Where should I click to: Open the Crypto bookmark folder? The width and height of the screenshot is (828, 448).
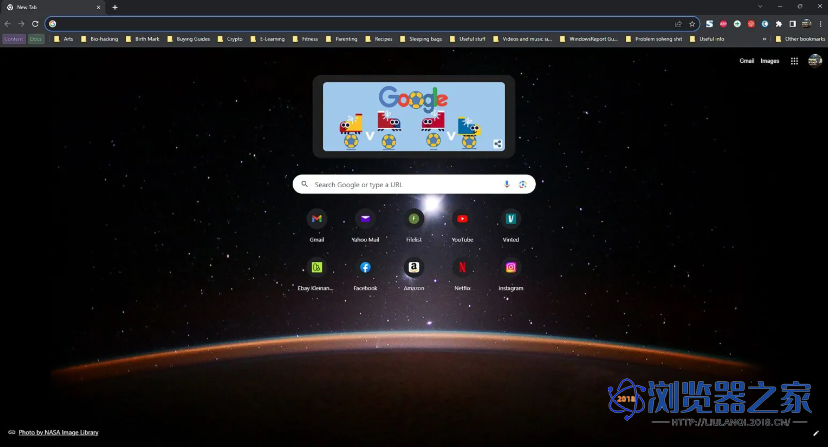click(230, 39)
